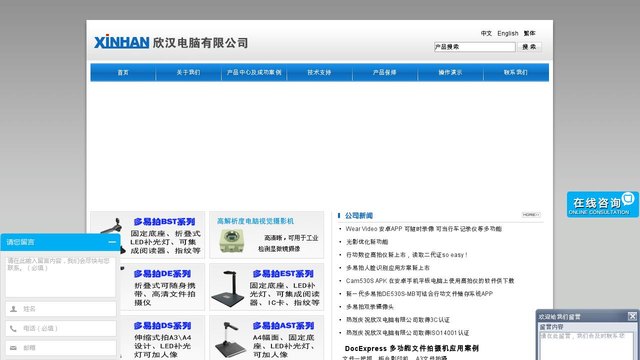This screenshot has height=360, width=640.
Task: Open the 技术支持 menu item
Action: pyautogui.click(x=319, y=72)
